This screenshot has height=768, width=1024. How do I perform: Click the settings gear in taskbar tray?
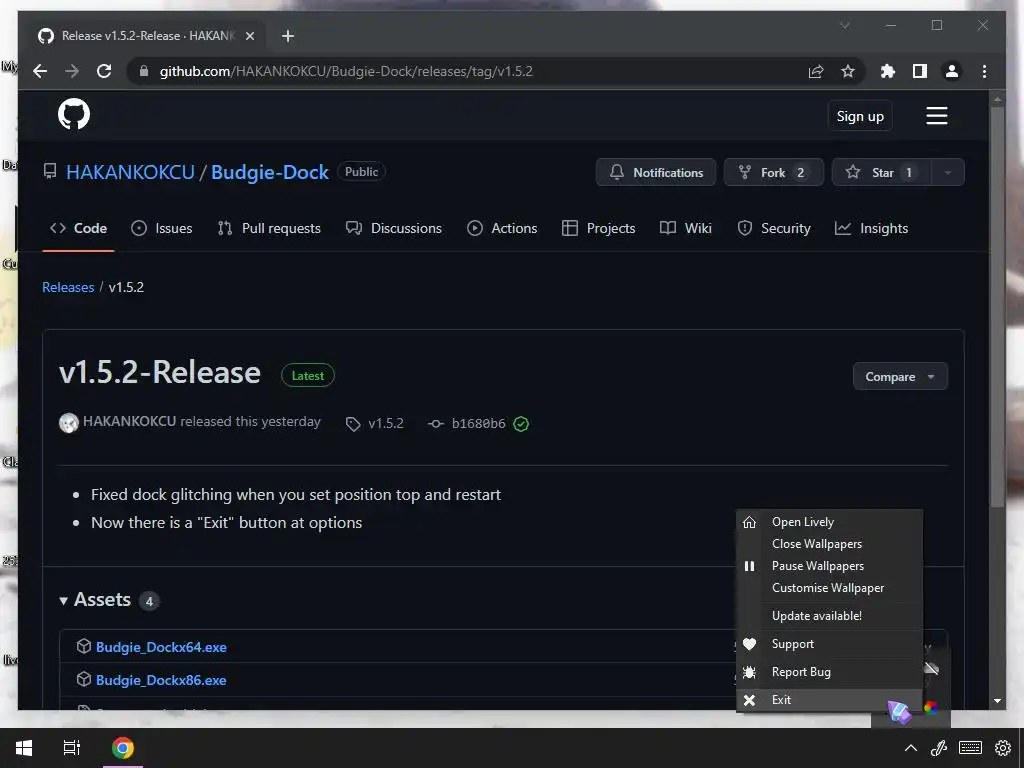point(1002,748)
